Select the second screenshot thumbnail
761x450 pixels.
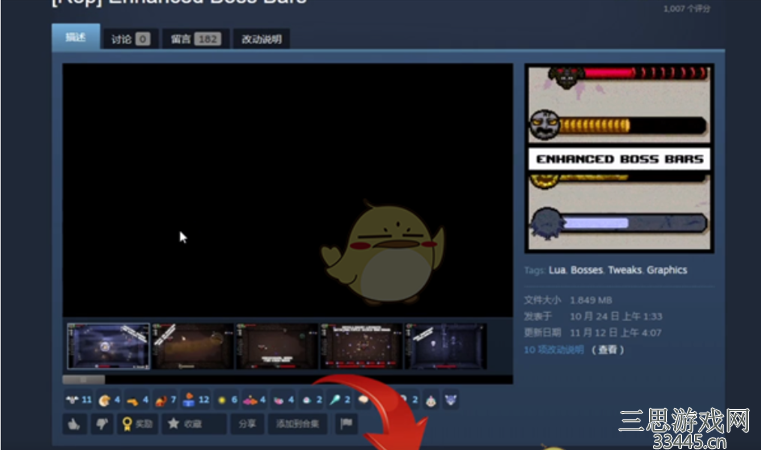193,346
